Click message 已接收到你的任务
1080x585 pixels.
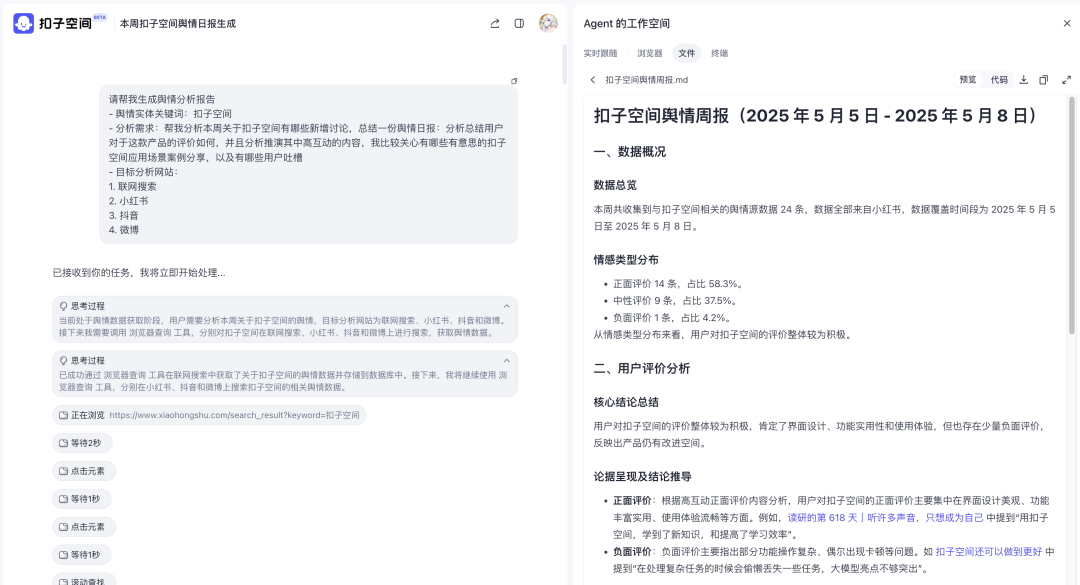(x=139, y=273)
